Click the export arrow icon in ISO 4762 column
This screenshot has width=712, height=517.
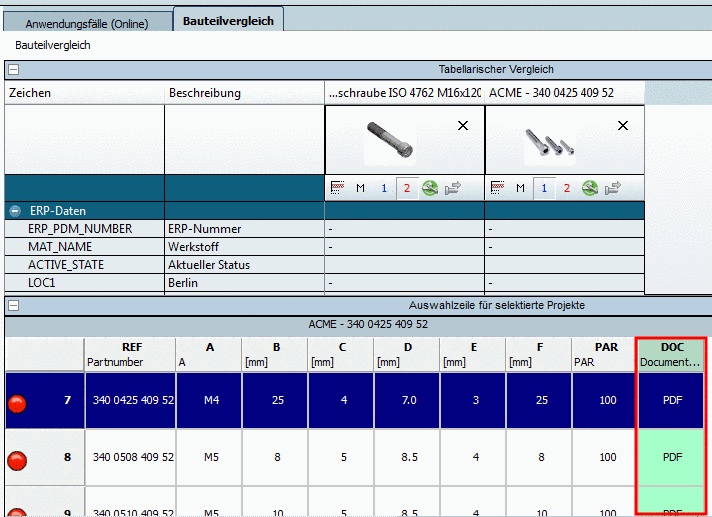pos(453,188)
